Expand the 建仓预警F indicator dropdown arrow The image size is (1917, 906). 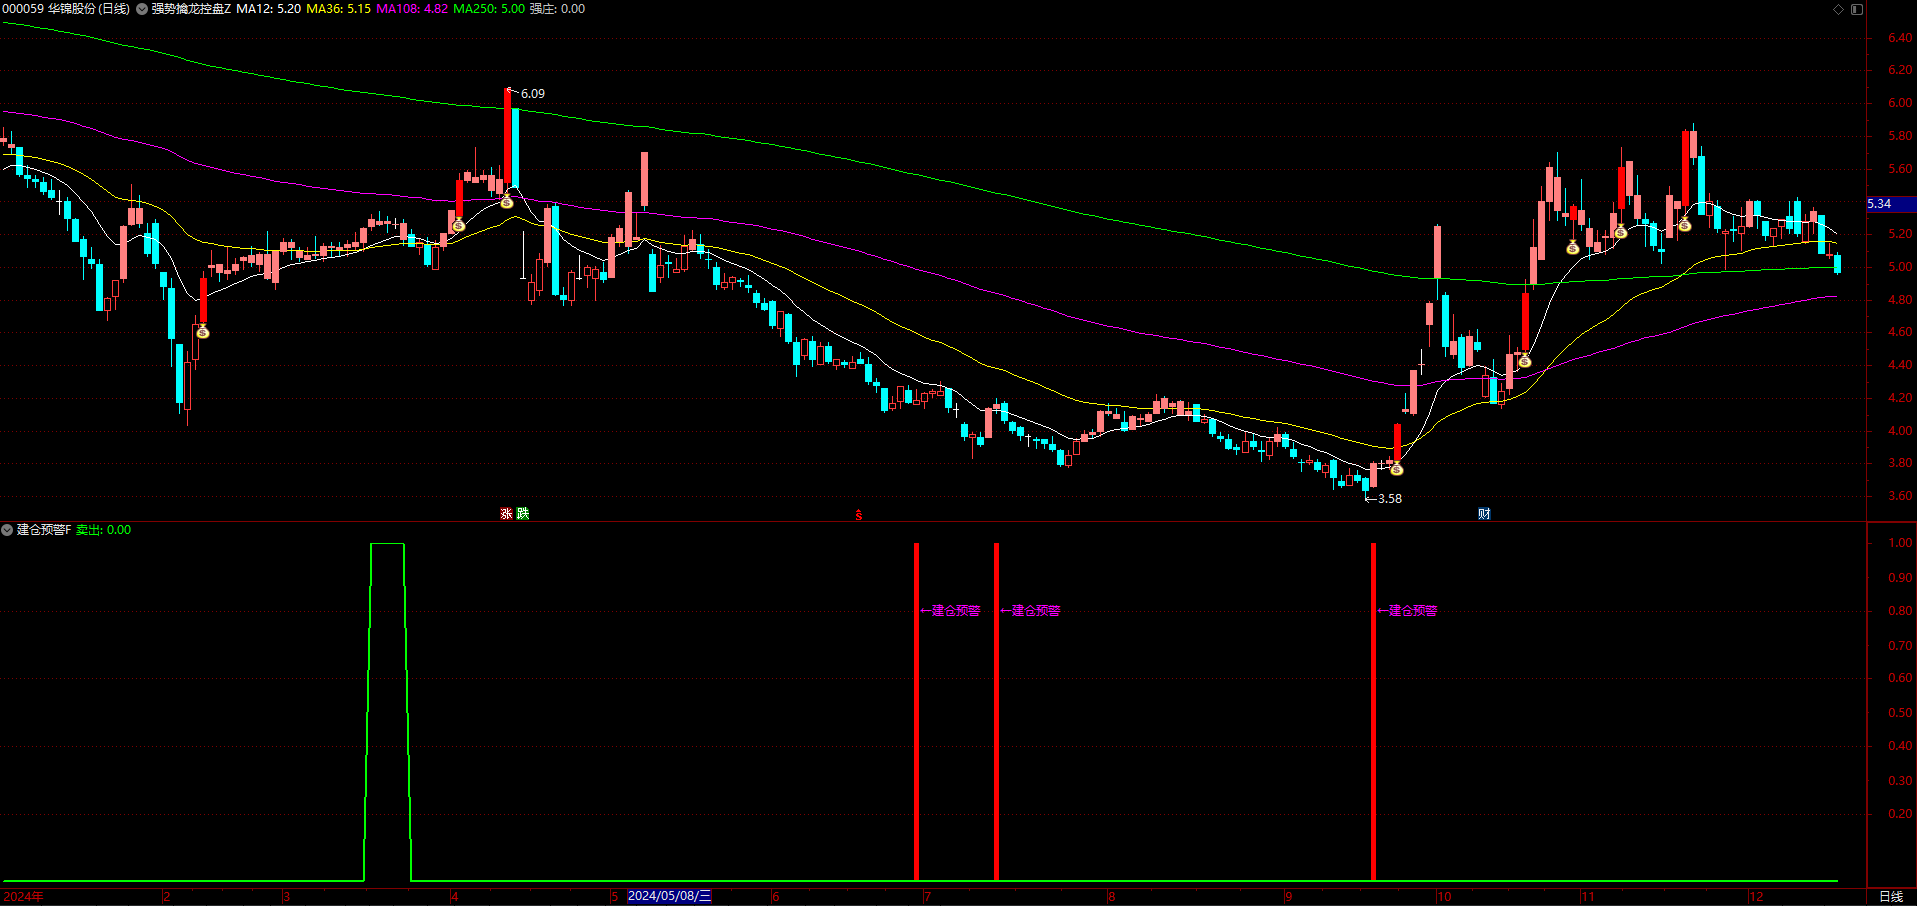coord(7,530)
